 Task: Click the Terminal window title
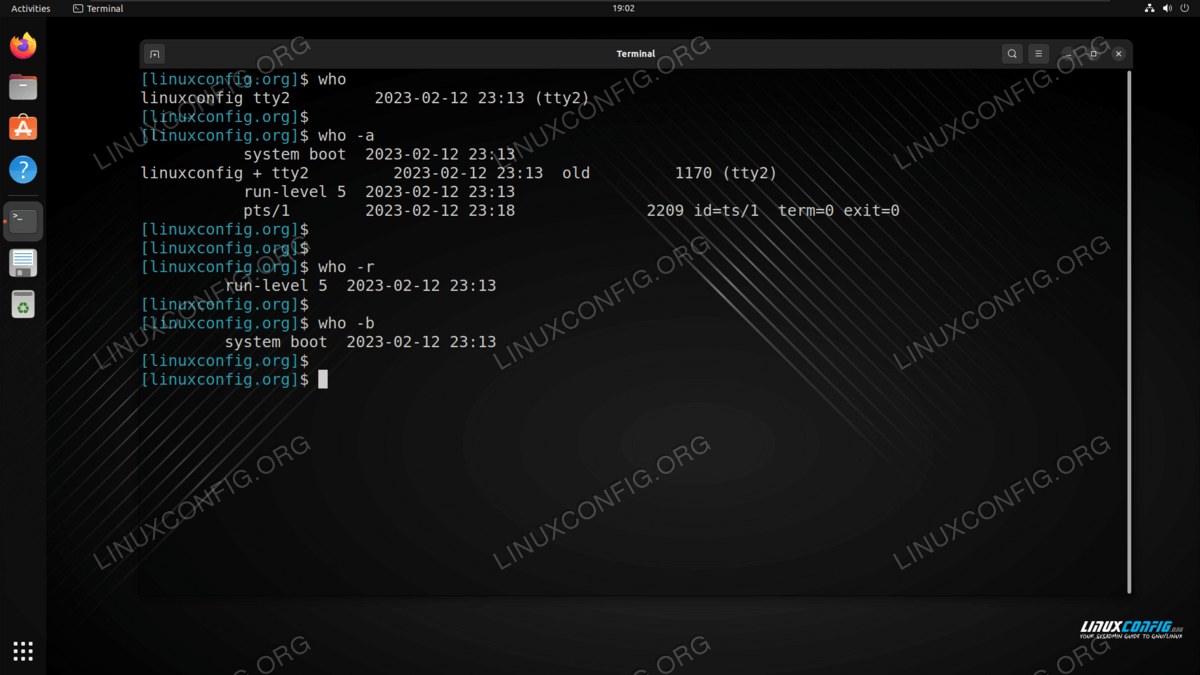[636, 54]
